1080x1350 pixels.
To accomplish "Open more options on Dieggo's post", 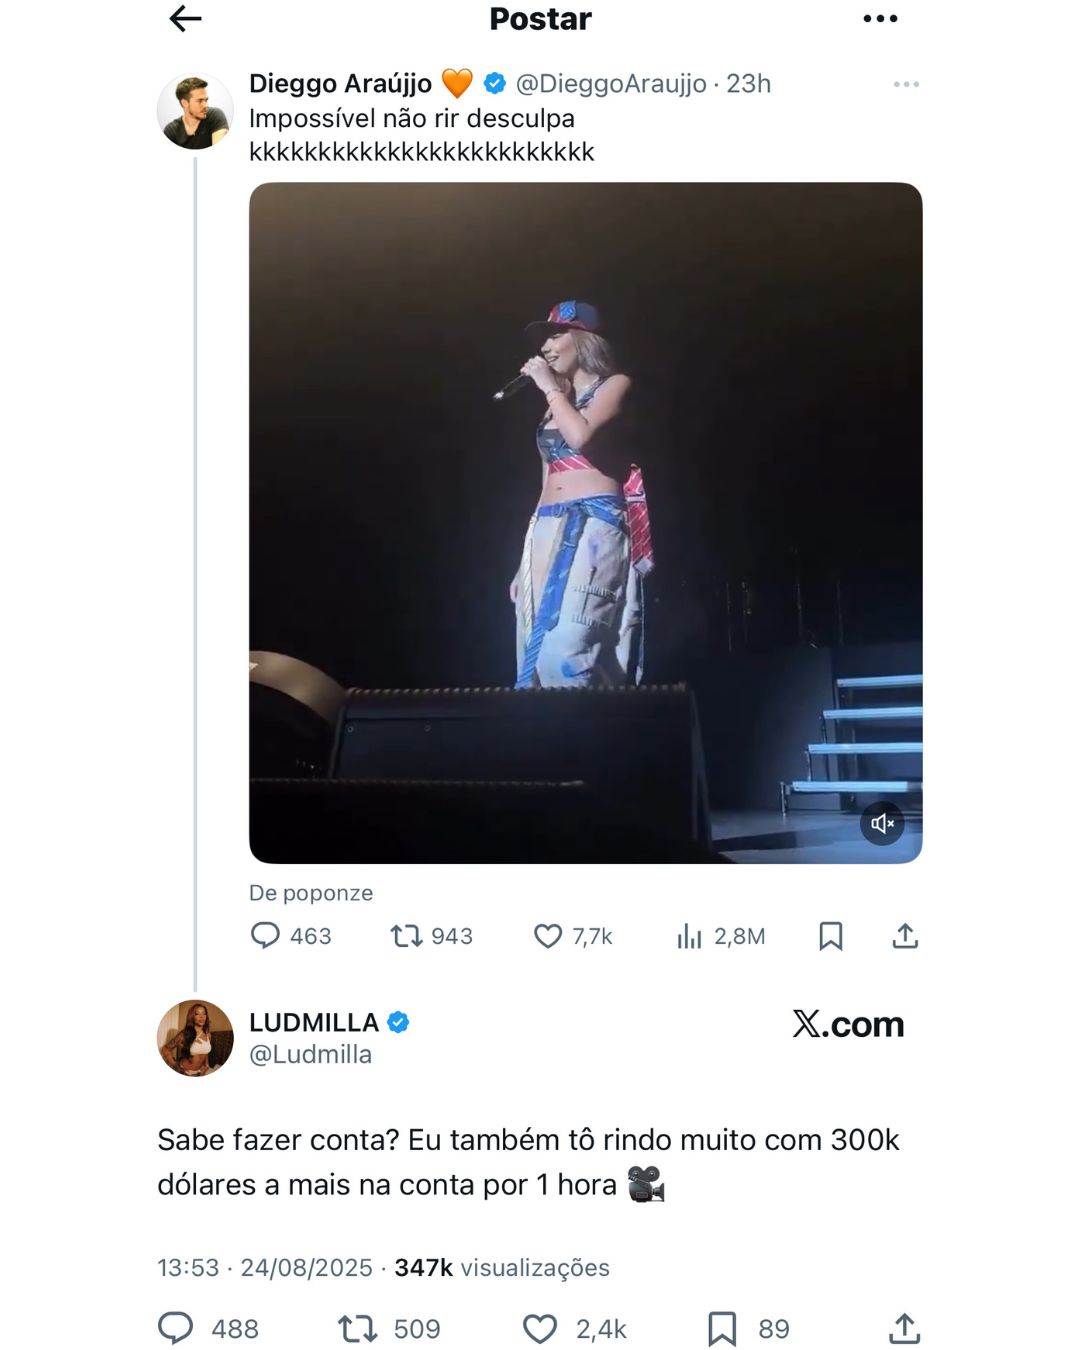I will click(x=906, y=85).
